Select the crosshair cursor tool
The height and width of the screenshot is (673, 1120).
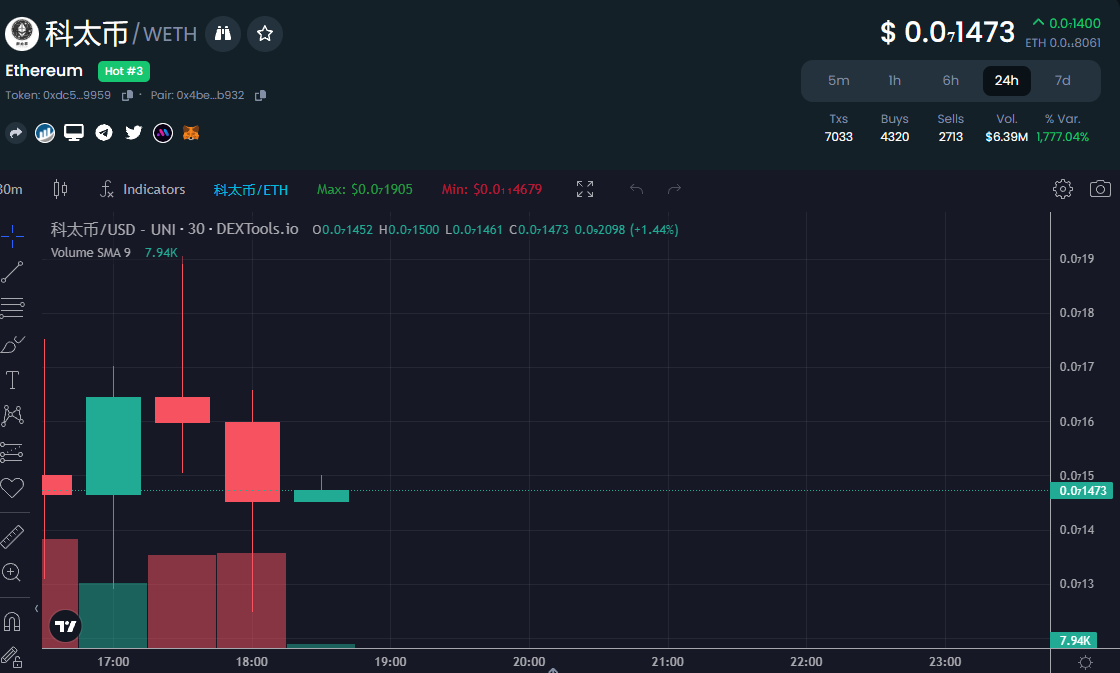click(x=12, y=236)
